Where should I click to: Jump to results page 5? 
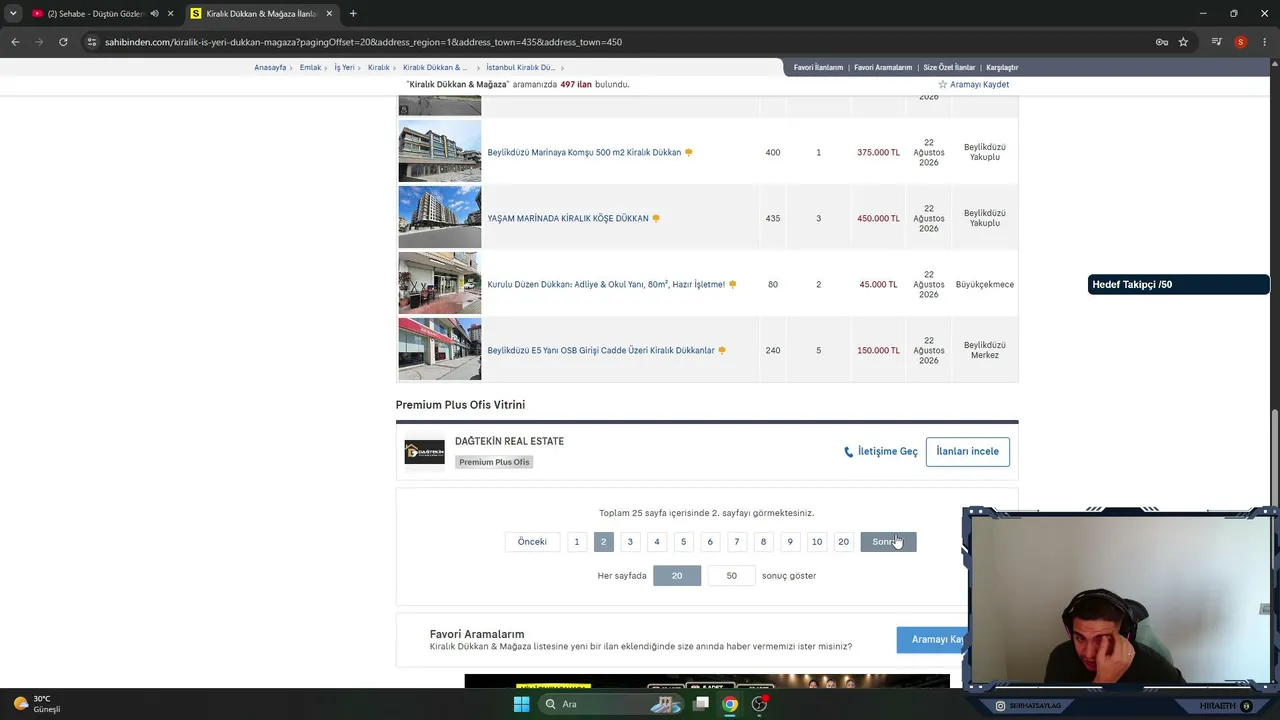click(x=684, y=542)
